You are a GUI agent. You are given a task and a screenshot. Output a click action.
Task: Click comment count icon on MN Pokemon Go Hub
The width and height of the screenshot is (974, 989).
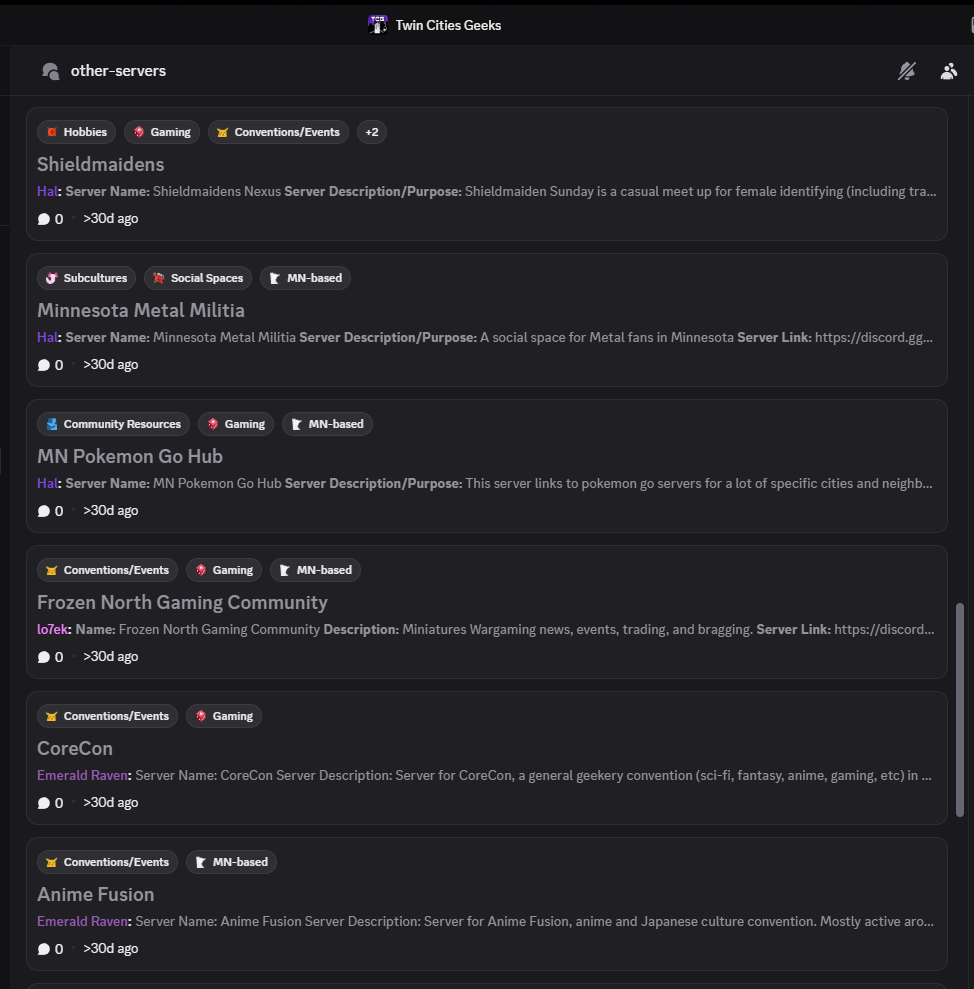tap(44, 511)
